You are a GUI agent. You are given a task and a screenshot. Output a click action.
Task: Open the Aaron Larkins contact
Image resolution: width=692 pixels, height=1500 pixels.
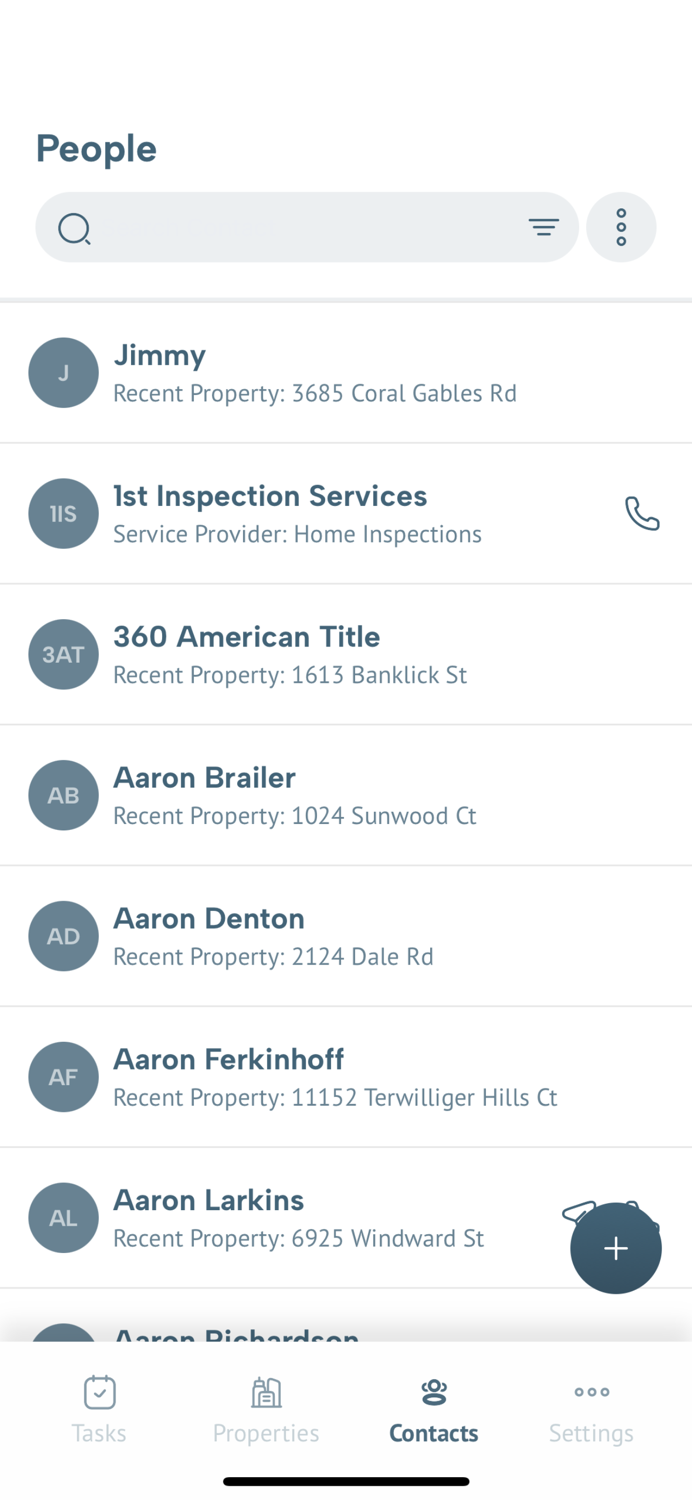coord(300,1217)
